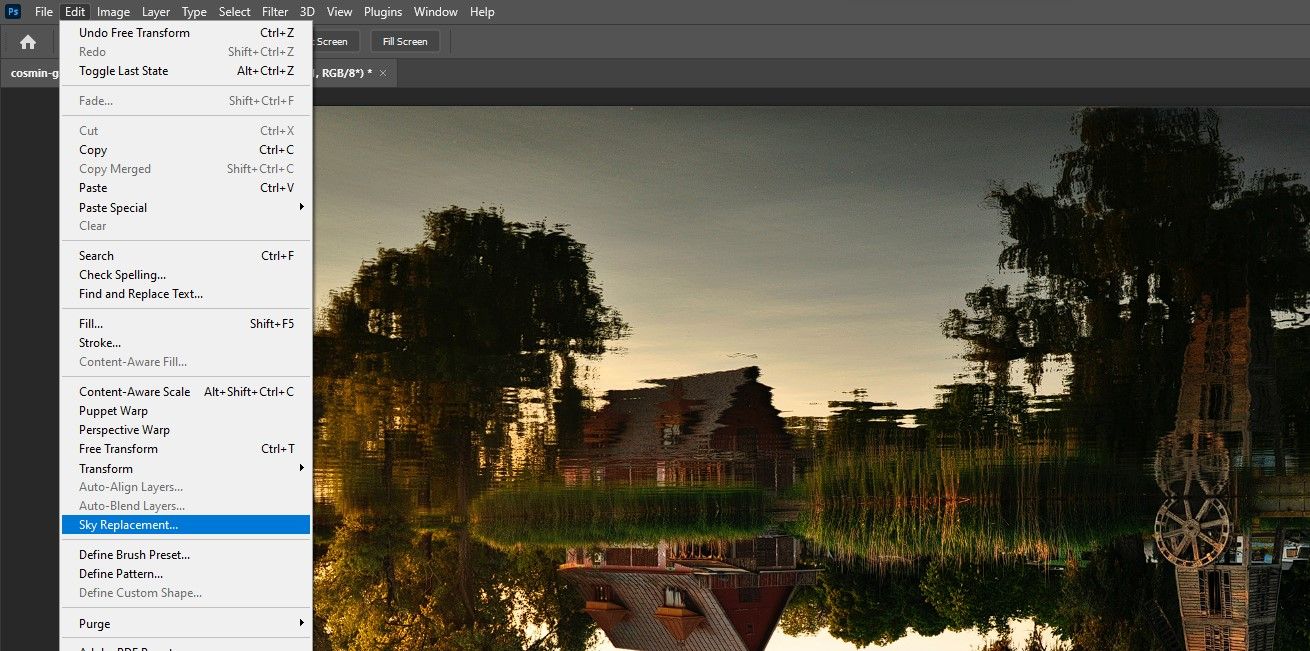The height and width of the screenshot is (651, 1310).
Task: Open the Plugins menu
Action: [x=383, y=12]
